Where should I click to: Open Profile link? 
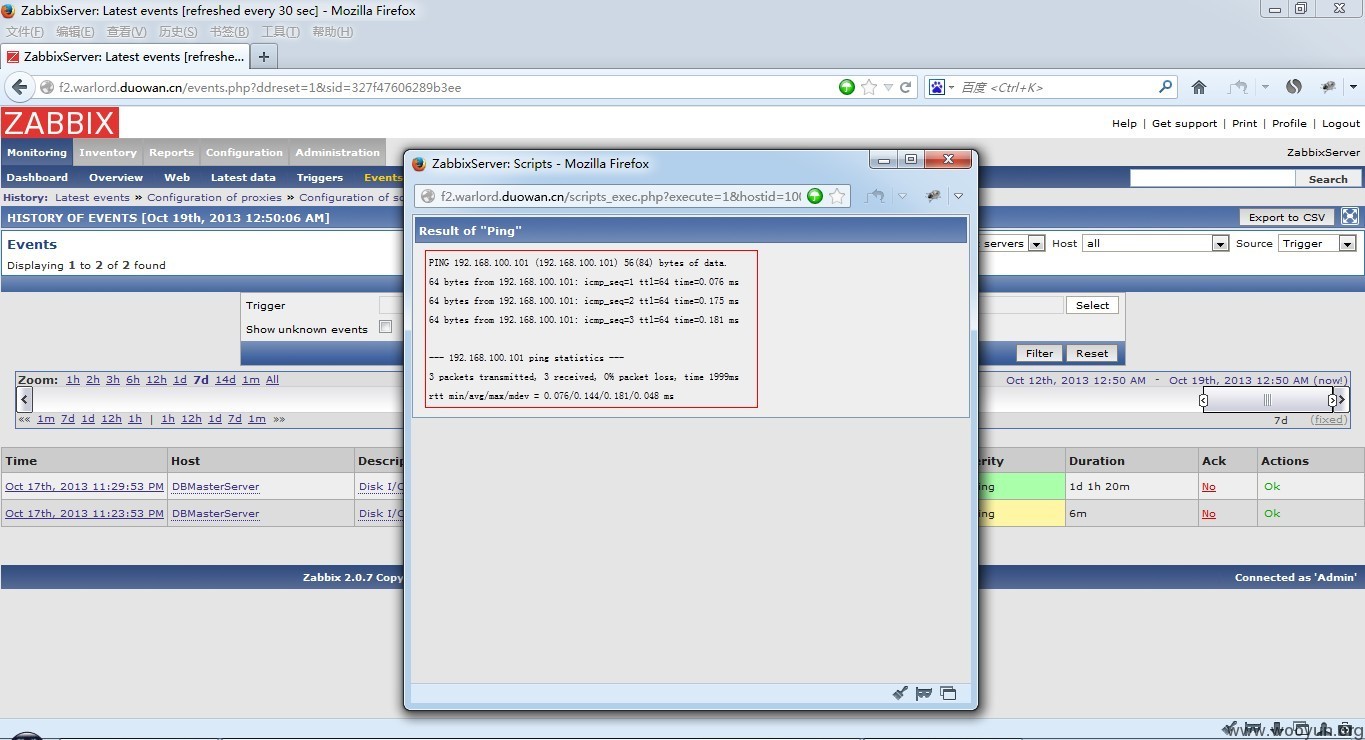(x=1289, y=123)
